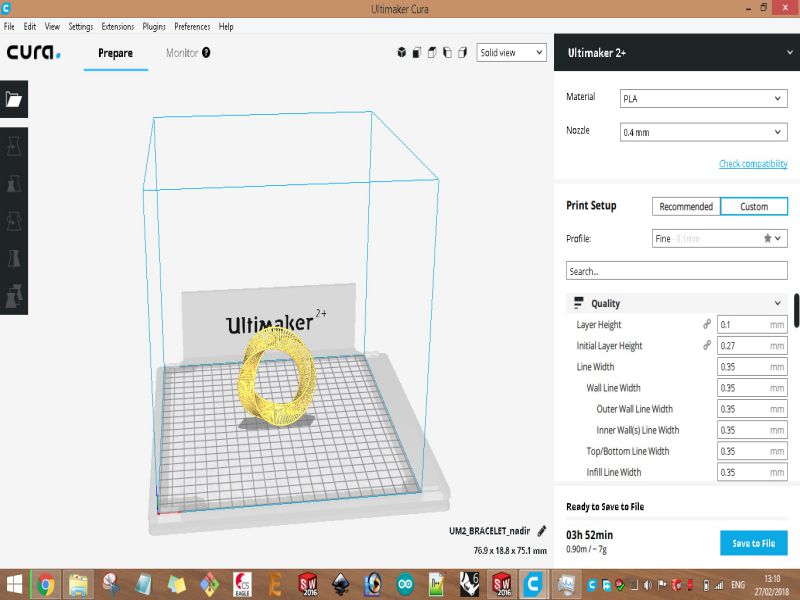Switch camera to right side view icon
Screen dimensions: 800x600
462,53
